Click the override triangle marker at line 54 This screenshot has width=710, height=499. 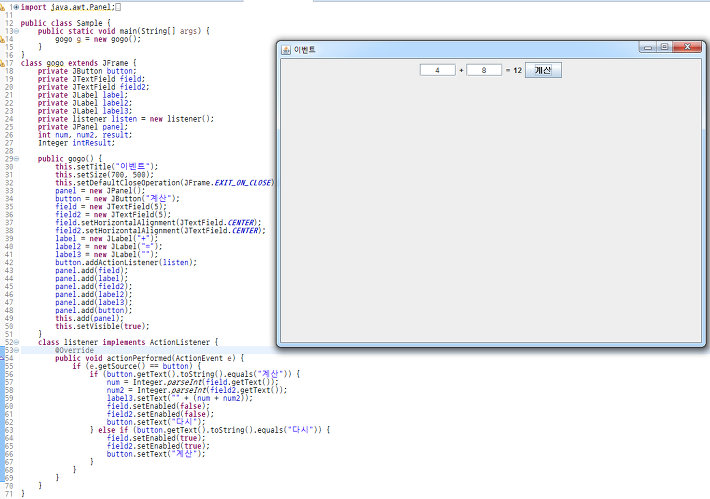[x=2, y=358]
